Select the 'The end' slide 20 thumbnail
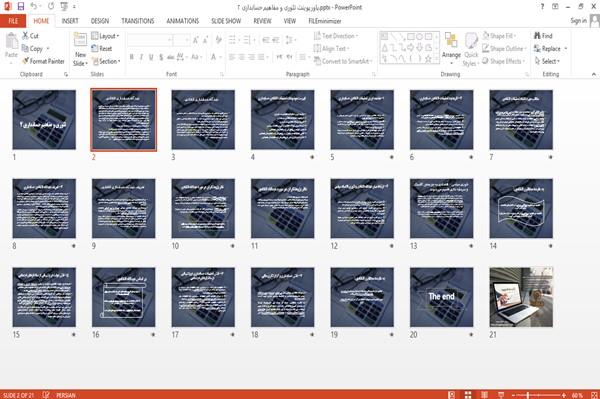This screenshot has width=600, height=399. [441, 297]
